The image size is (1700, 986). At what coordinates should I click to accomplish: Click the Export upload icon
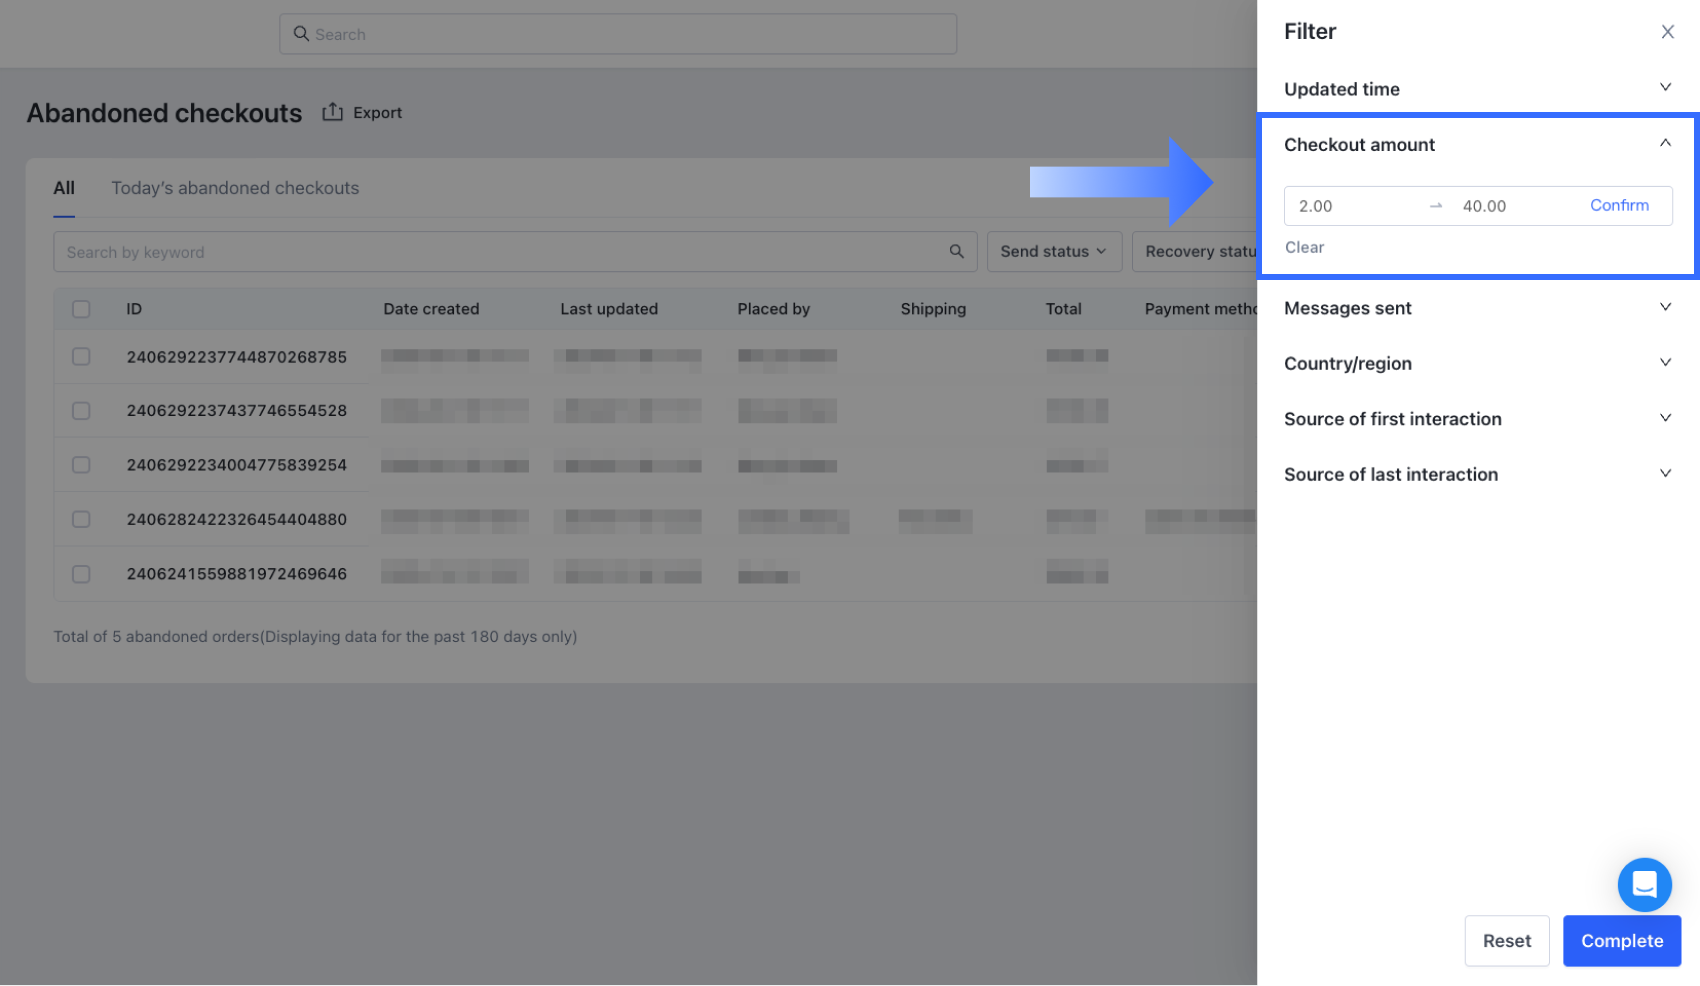click(x=332, y=112)
